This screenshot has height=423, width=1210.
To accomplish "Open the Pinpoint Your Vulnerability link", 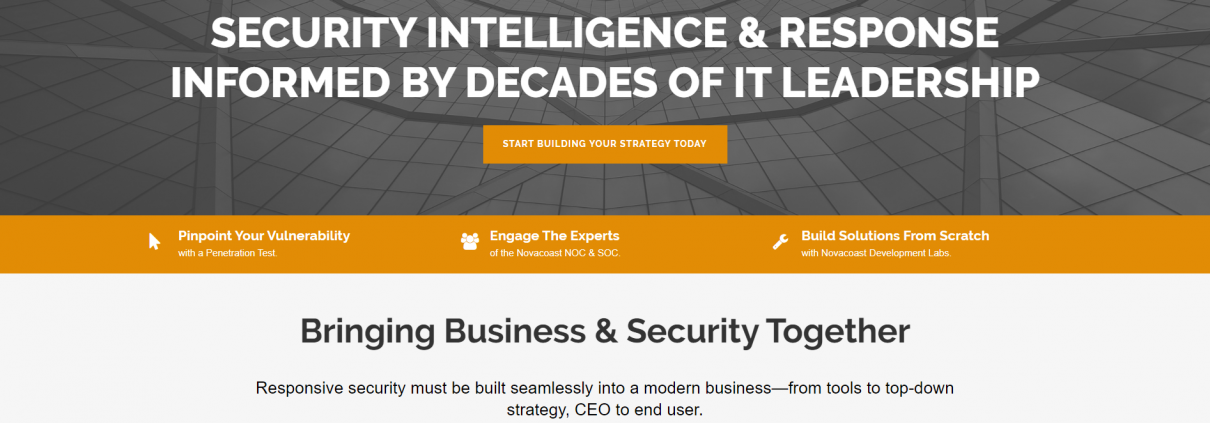I will tap(264, 236).
